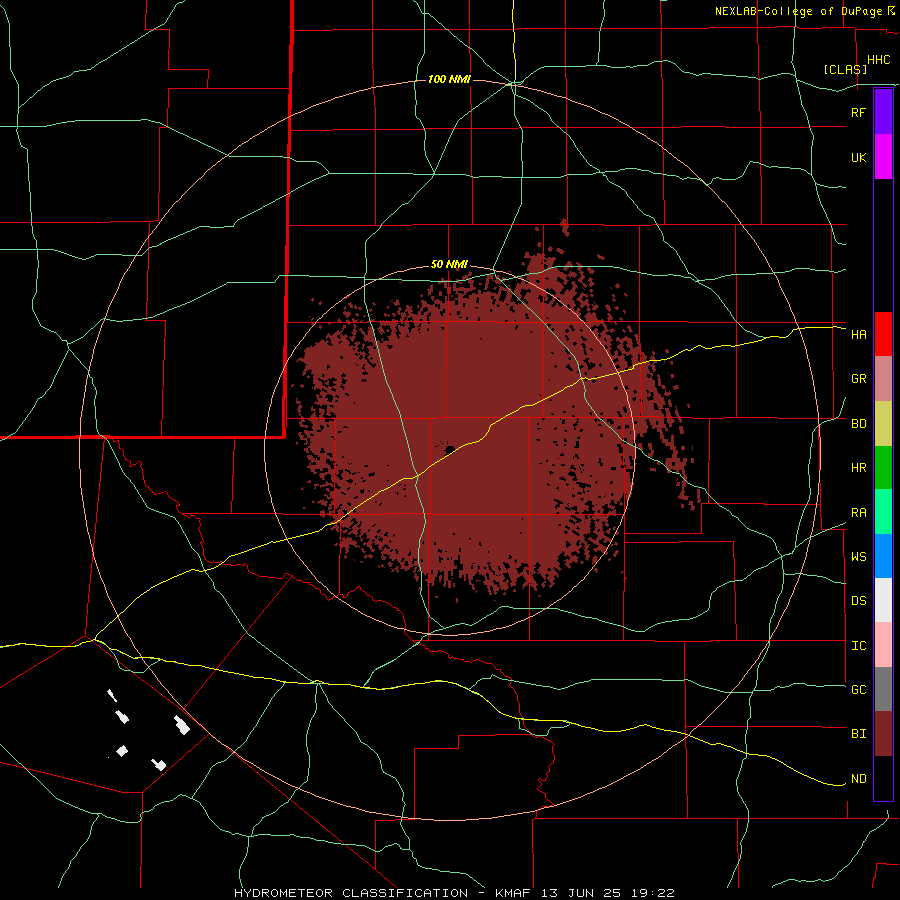Click the GC legend label

[x=858, y=689]
